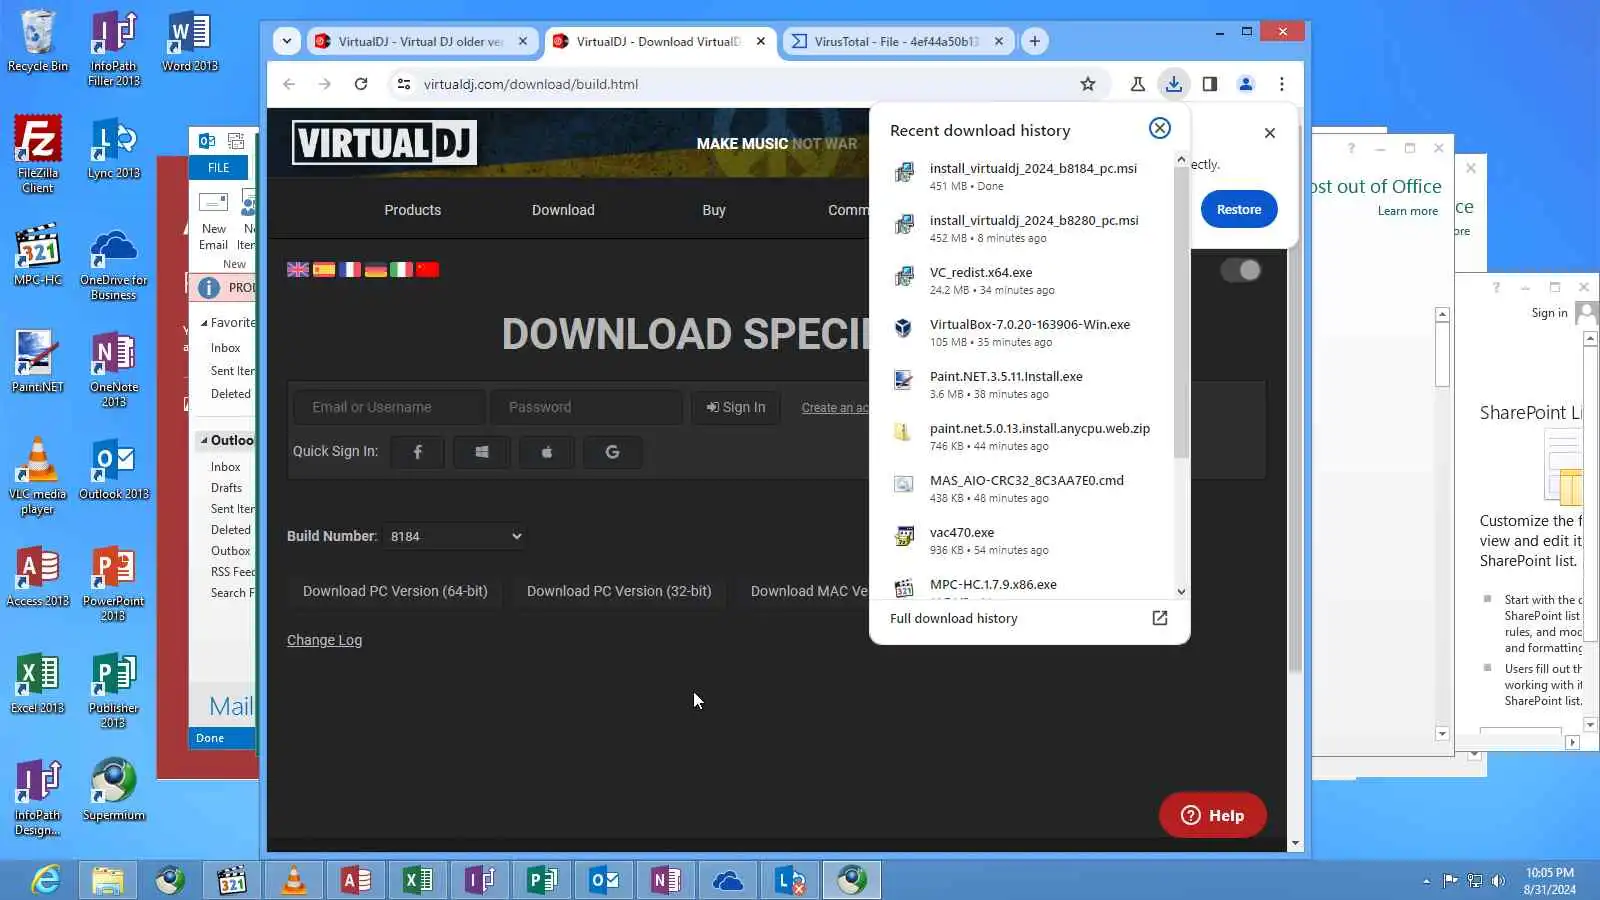1600x900 pixels.
Task: Reload the VirtualDJ page
Action: (x=361, y=84)
